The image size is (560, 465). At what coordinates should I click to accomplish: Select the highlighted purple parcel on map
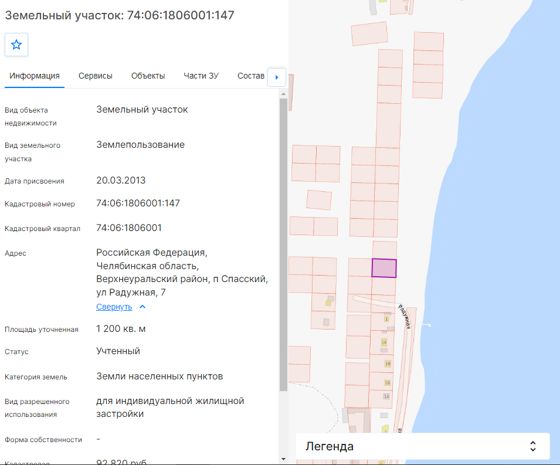384,268
